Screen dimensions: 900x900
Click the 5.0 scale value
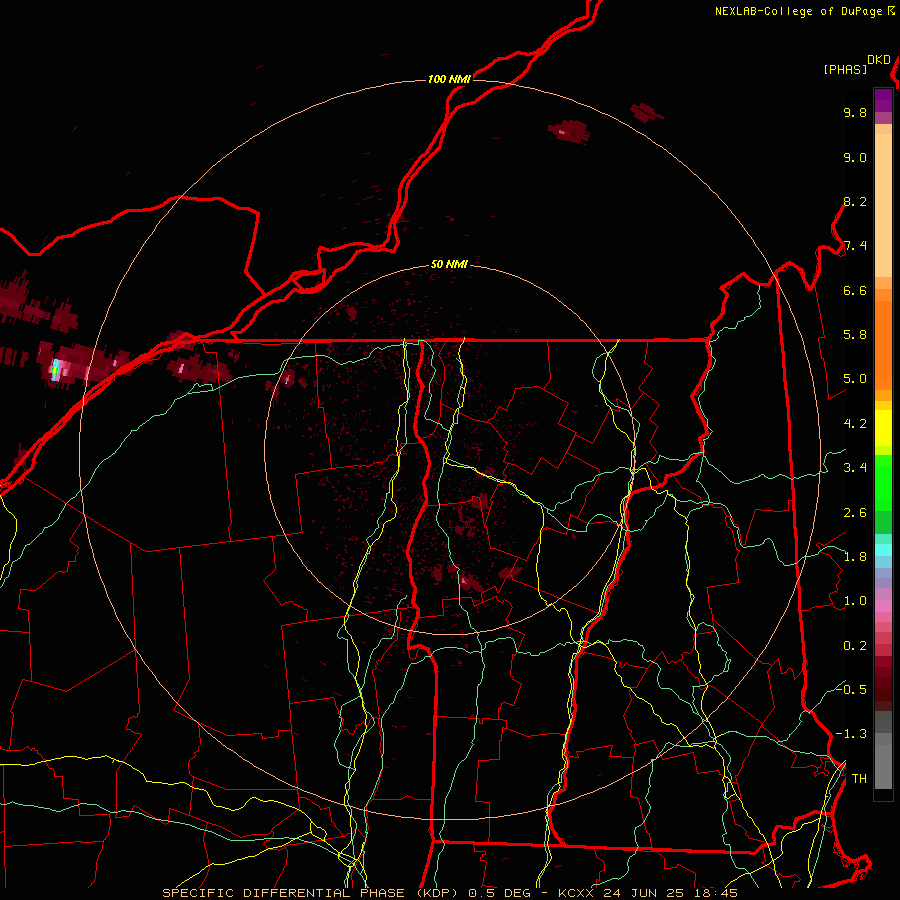pos(855,379)
